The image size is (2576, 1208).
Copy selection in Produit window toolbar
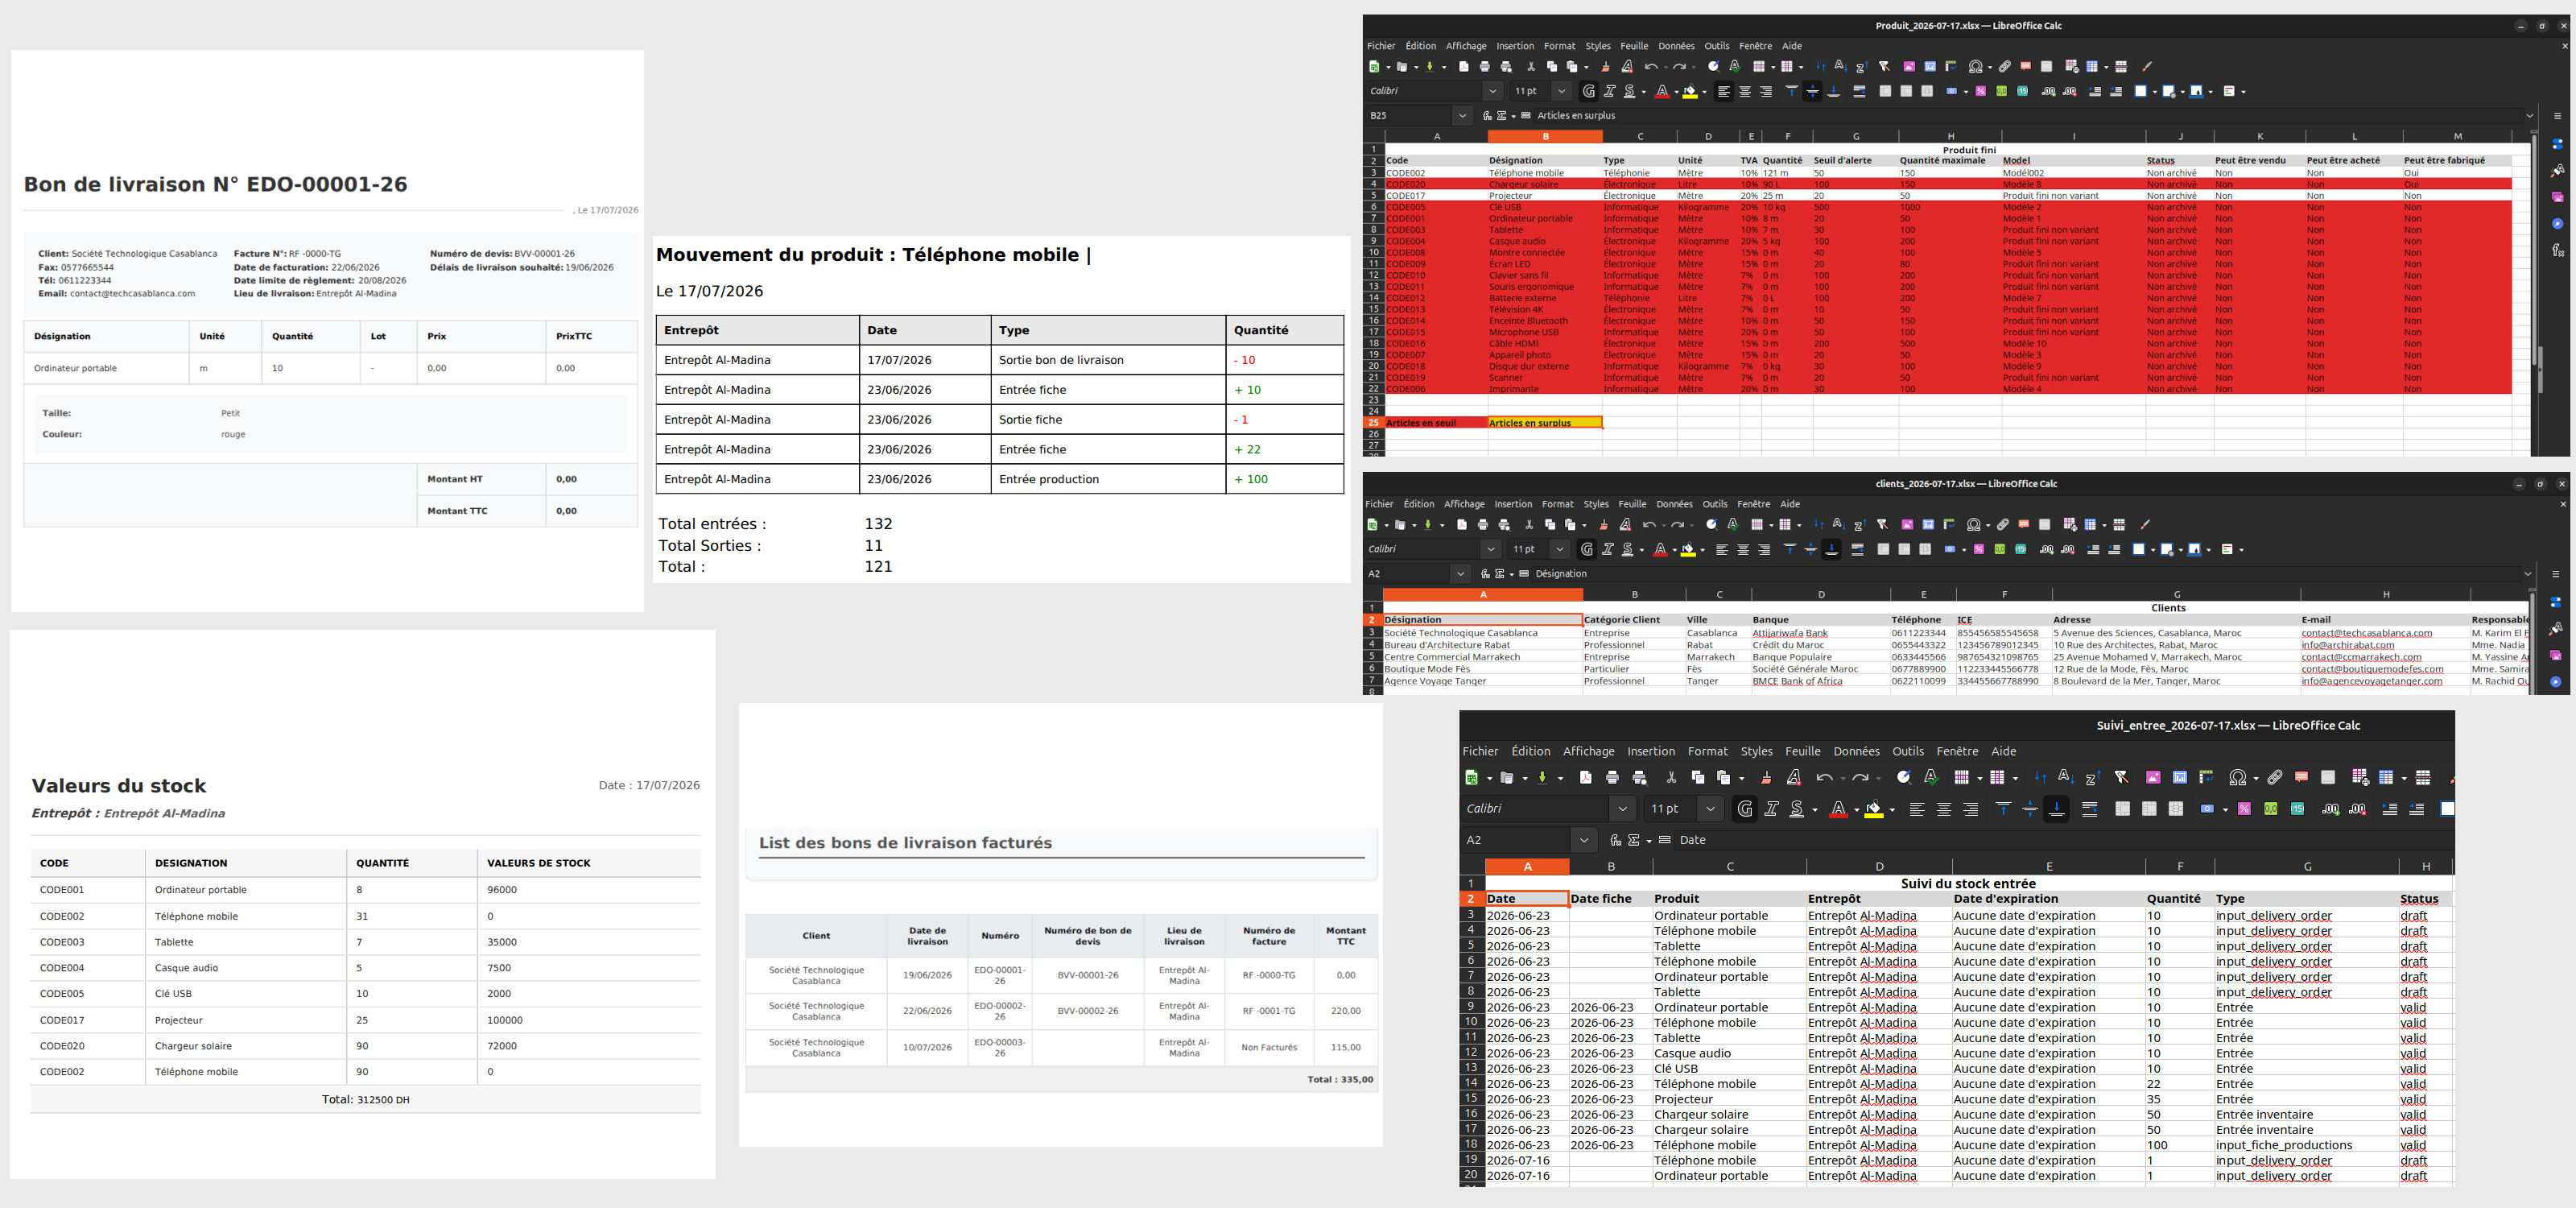pyautogui.click(x=1552, y=67)
